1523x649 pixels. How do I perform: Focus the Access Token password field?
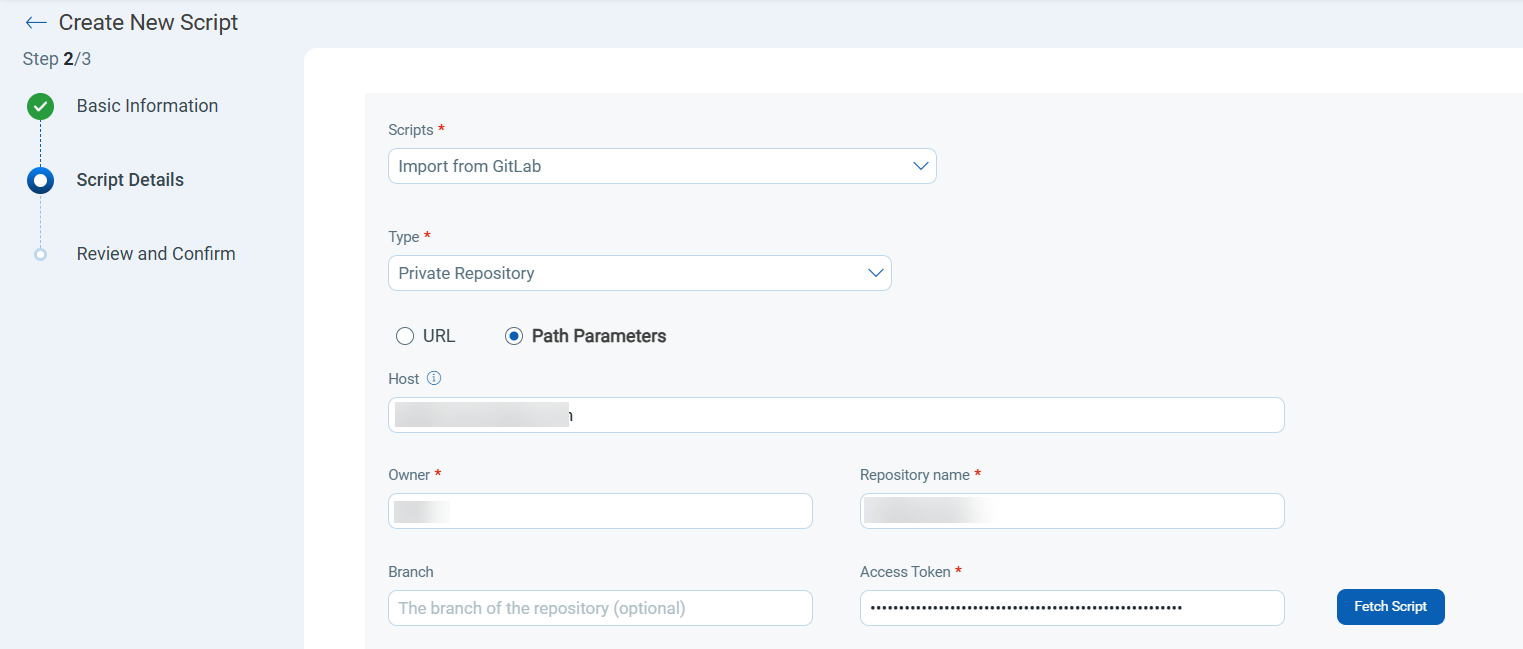pos(1071,608)
